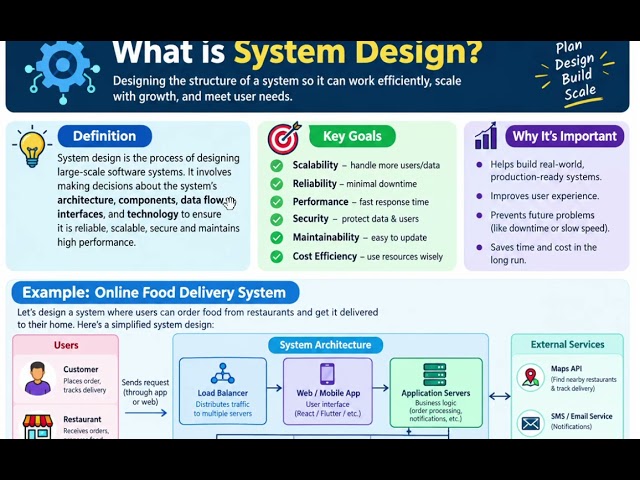The height and width of the screenshot is (480, 640).
Task: Click the External Services panel header
Action: pyautogui.click(x=567, y=344)
